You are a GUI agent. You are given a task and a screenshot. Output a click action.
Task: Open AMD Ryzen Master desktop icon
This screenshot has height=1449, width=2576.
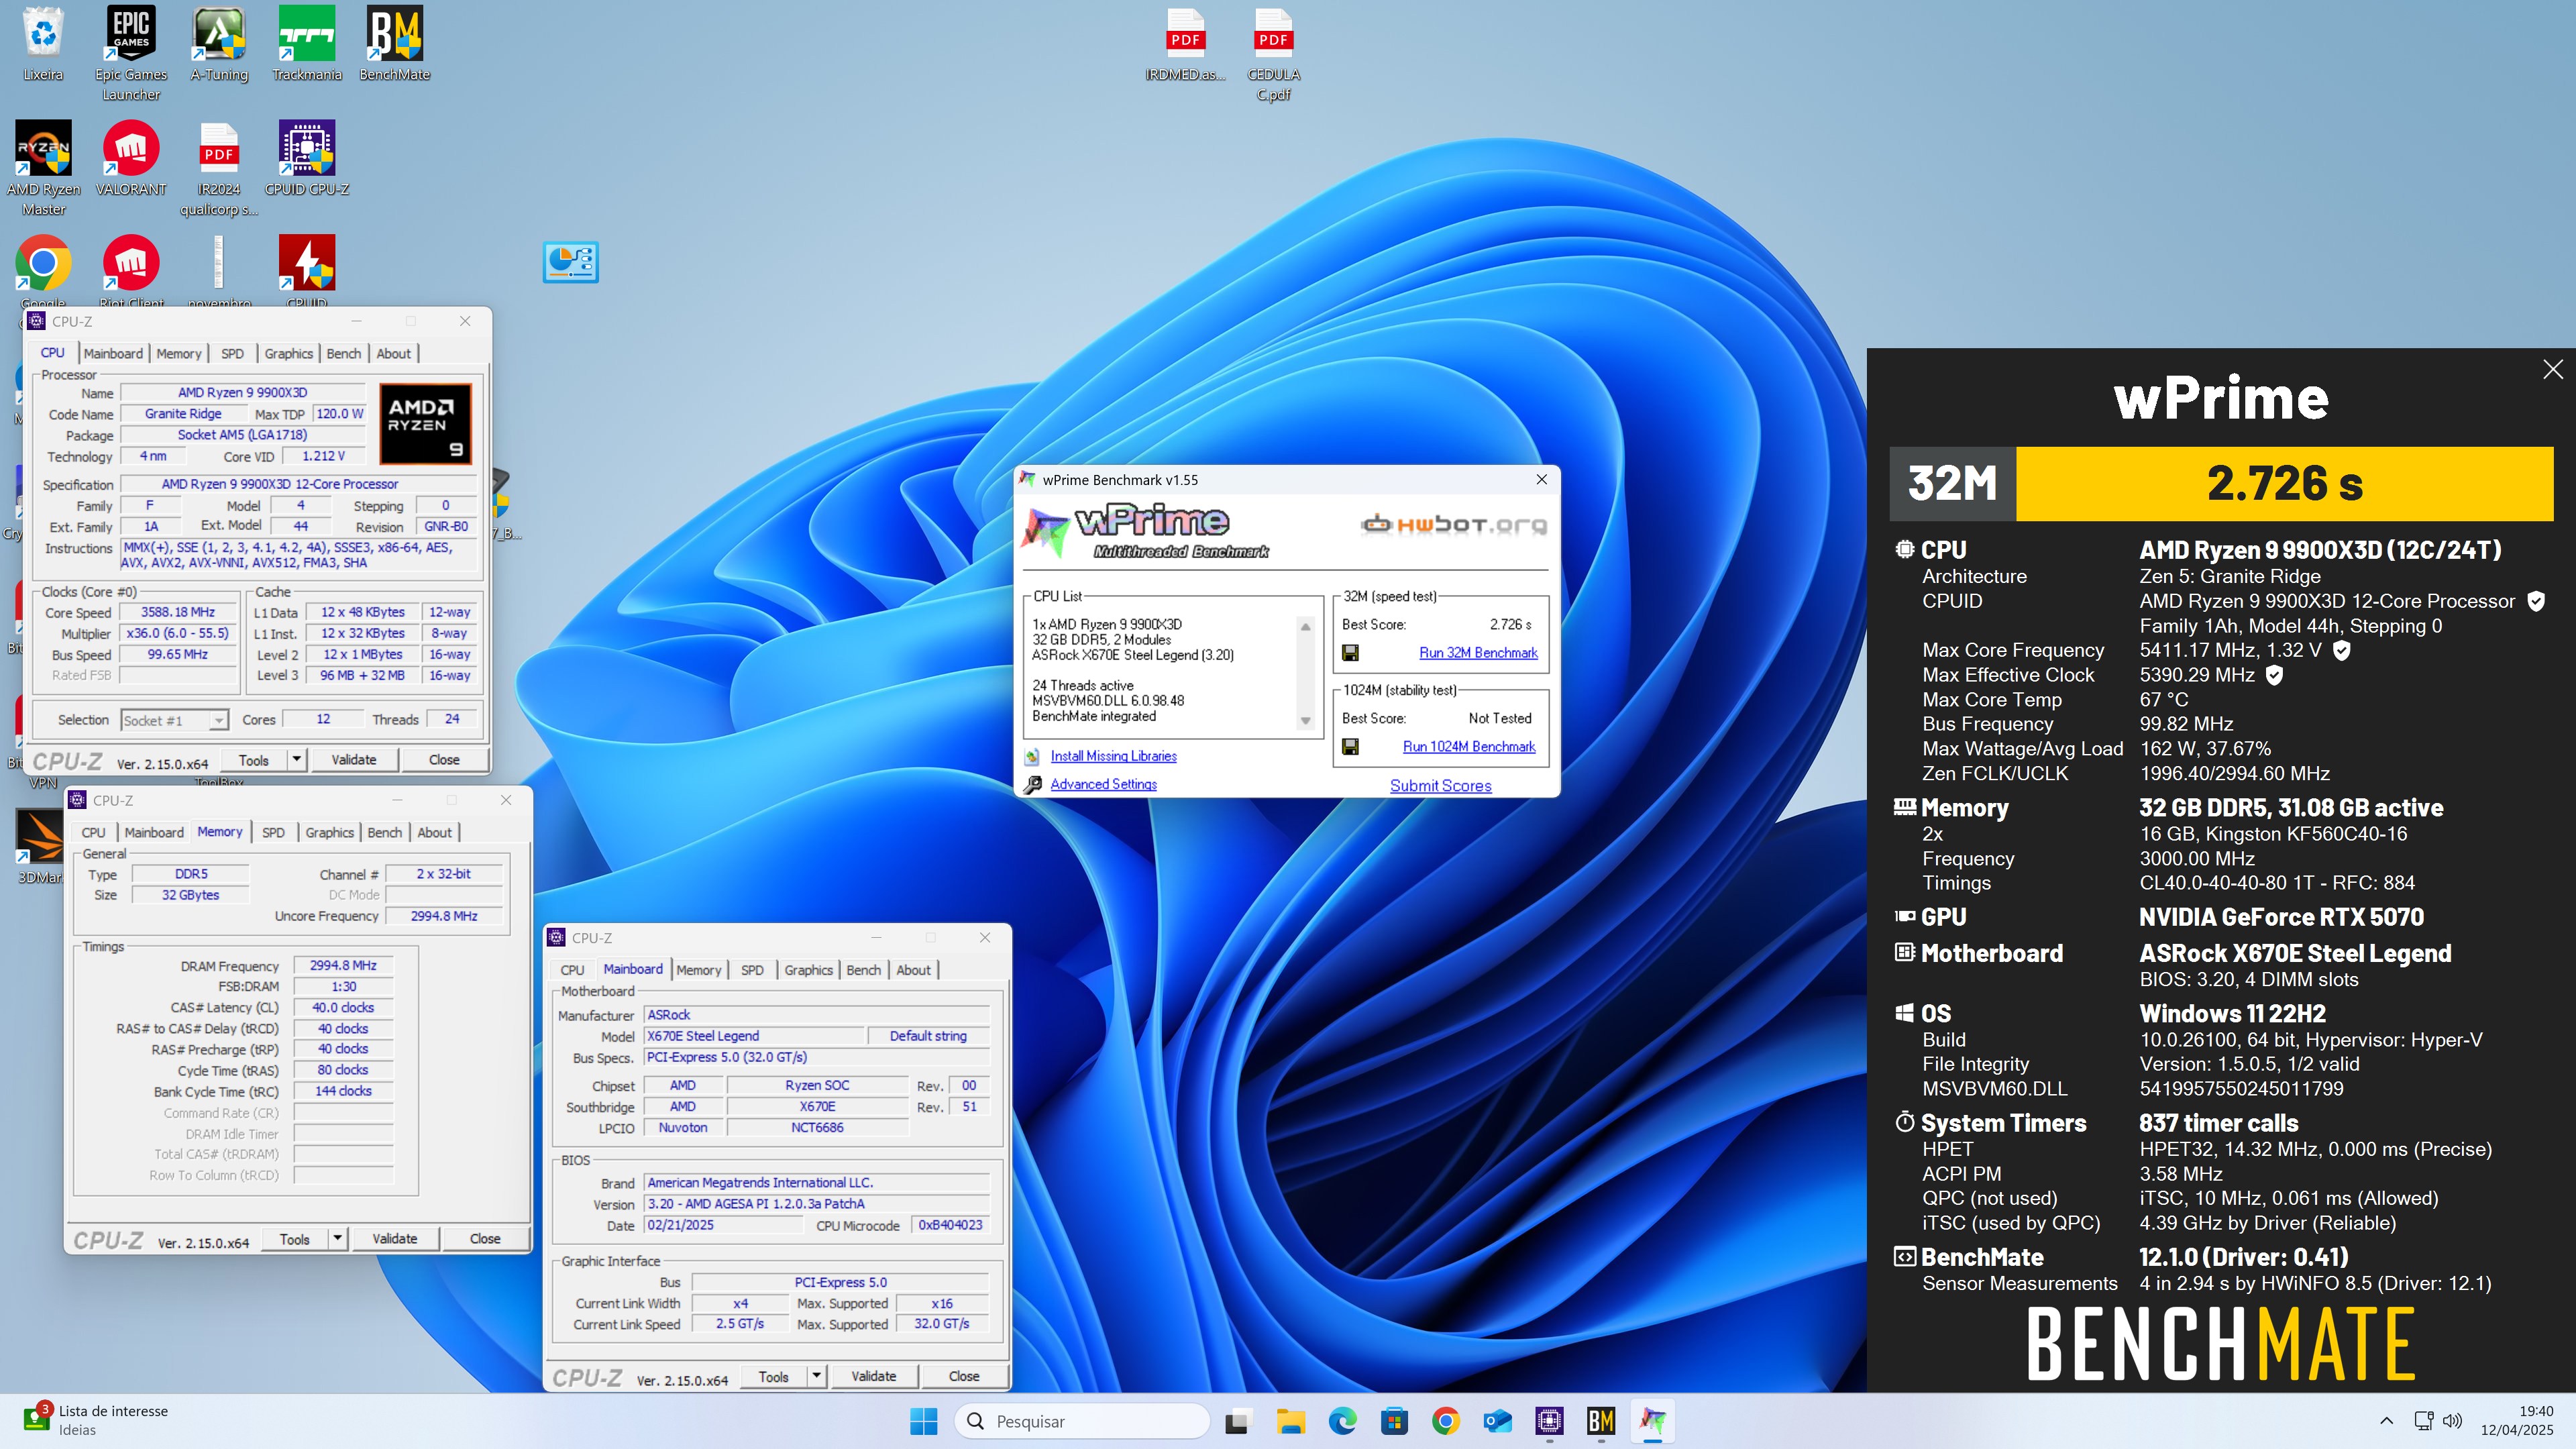(x=43, y=168)
